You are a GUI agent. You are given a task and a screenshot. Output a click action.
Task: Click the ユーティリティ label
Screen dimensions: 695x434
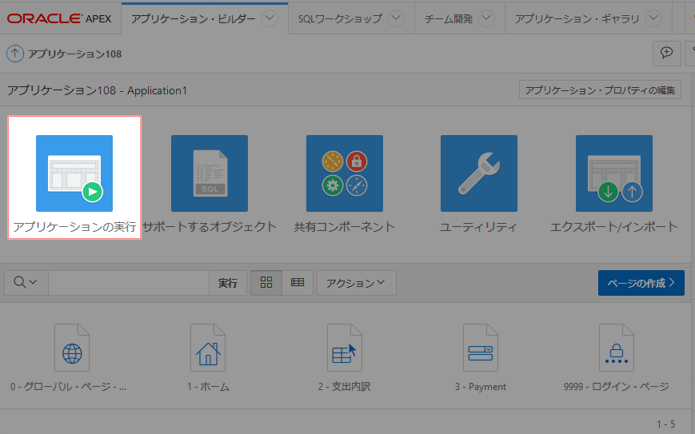pos(479,227)
